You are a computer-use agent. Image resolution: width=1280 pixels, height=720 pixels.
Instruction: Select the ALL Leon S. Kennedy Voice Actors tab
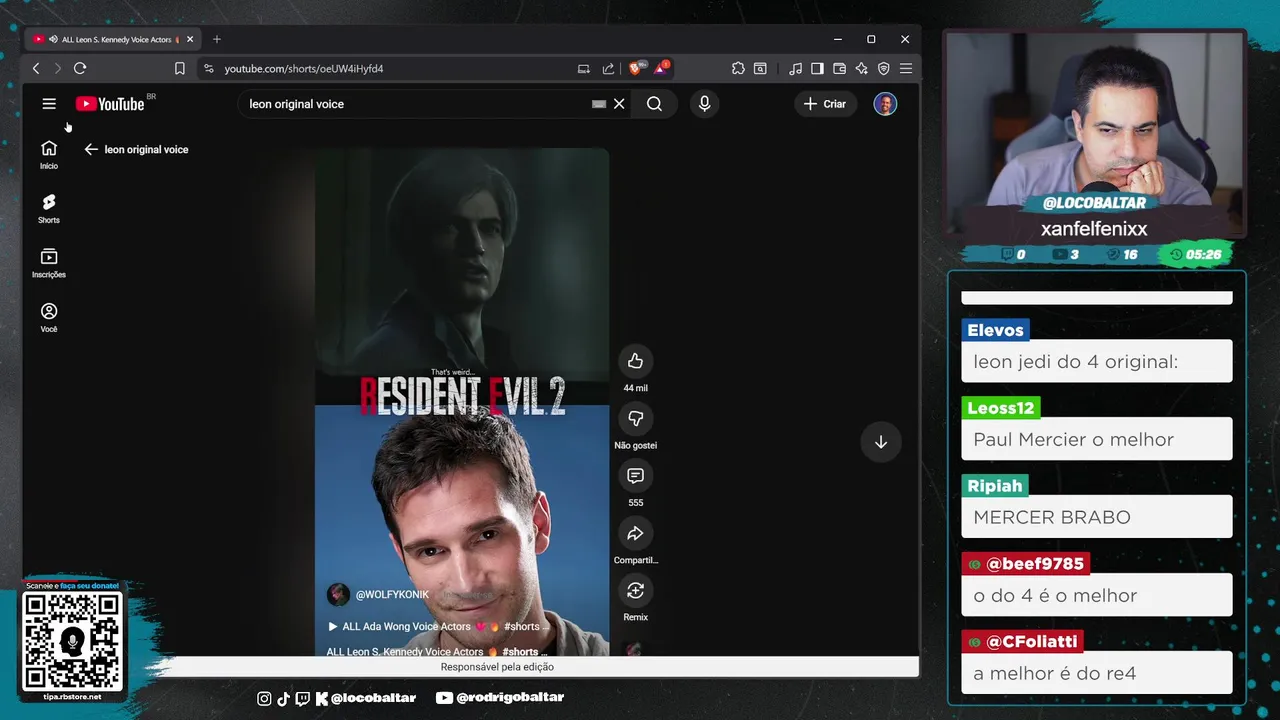[113, 39]
